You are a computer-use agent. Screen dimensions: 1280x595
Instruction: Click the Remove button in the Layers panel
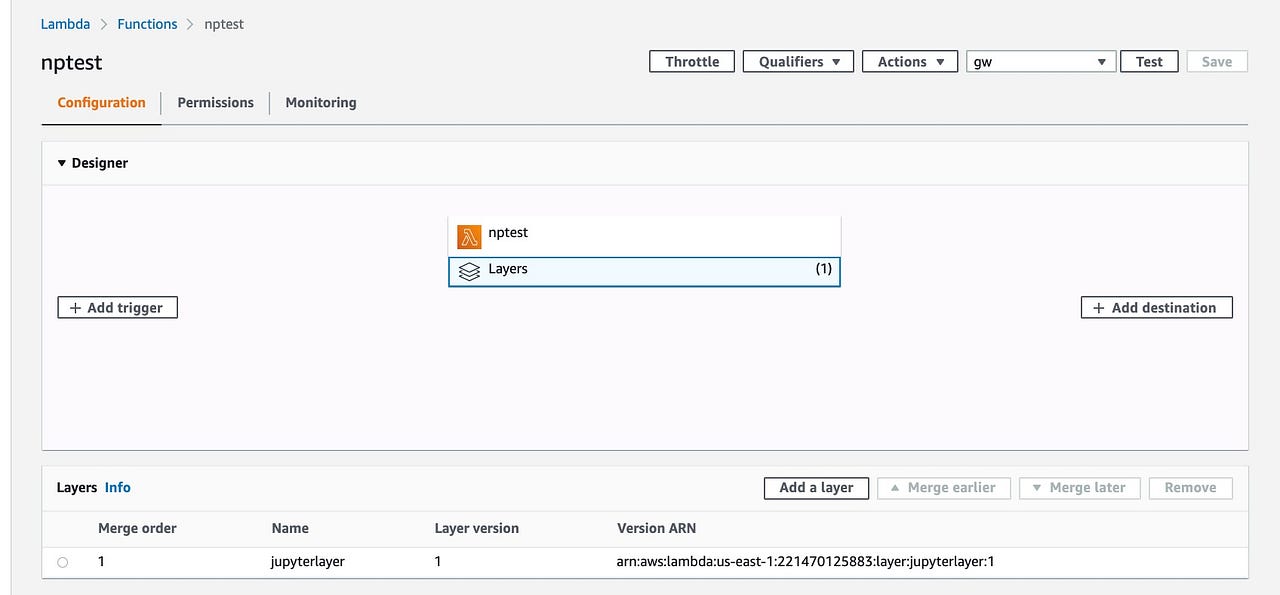pos(1189,488)
